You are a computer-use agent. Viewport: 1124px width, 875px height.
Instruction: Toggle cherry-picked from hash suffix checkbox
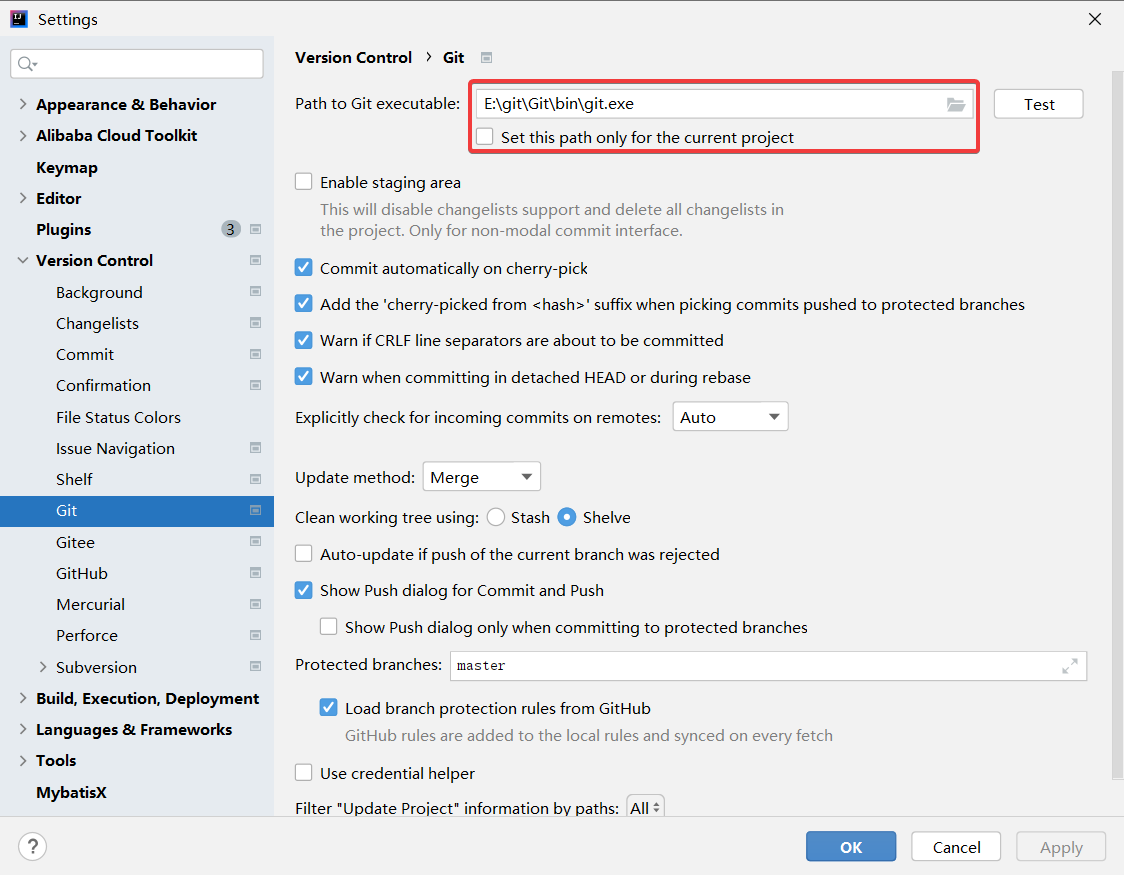304,303
